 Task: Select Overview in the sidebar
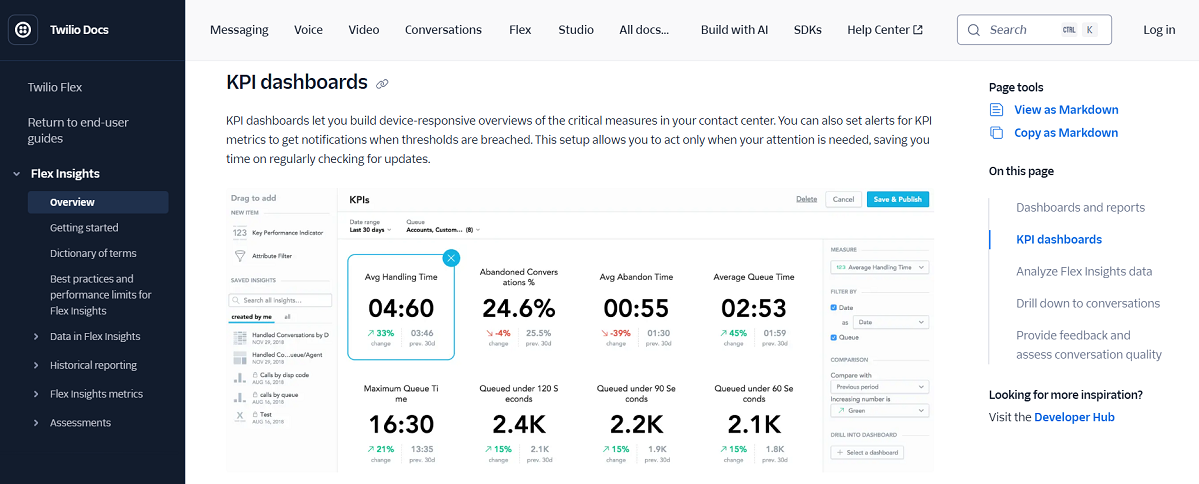tap(98, 203)
